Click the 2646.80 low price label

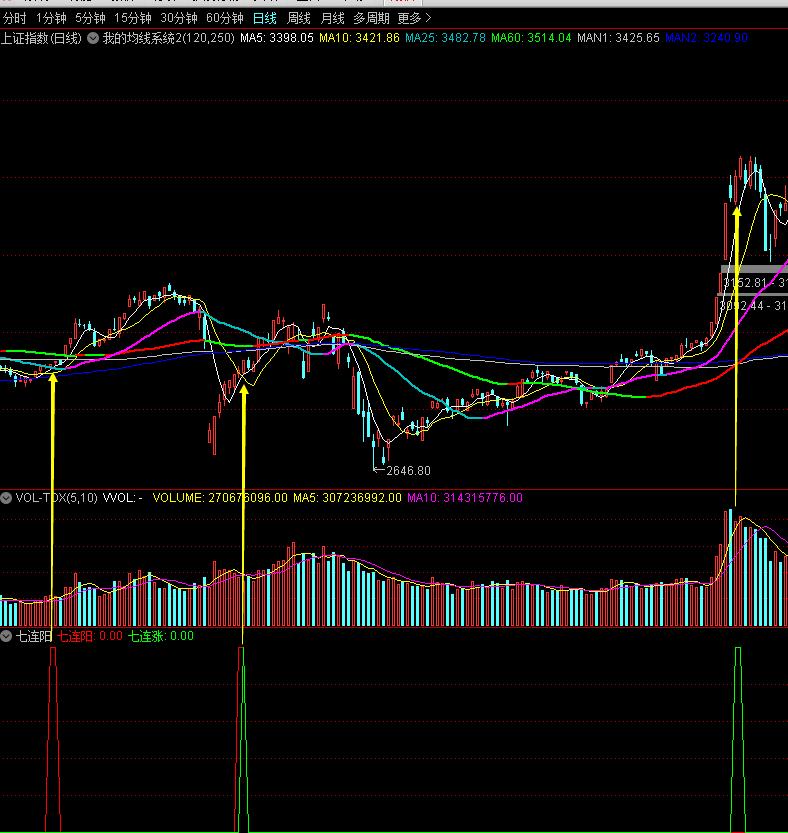coord(408,471)
